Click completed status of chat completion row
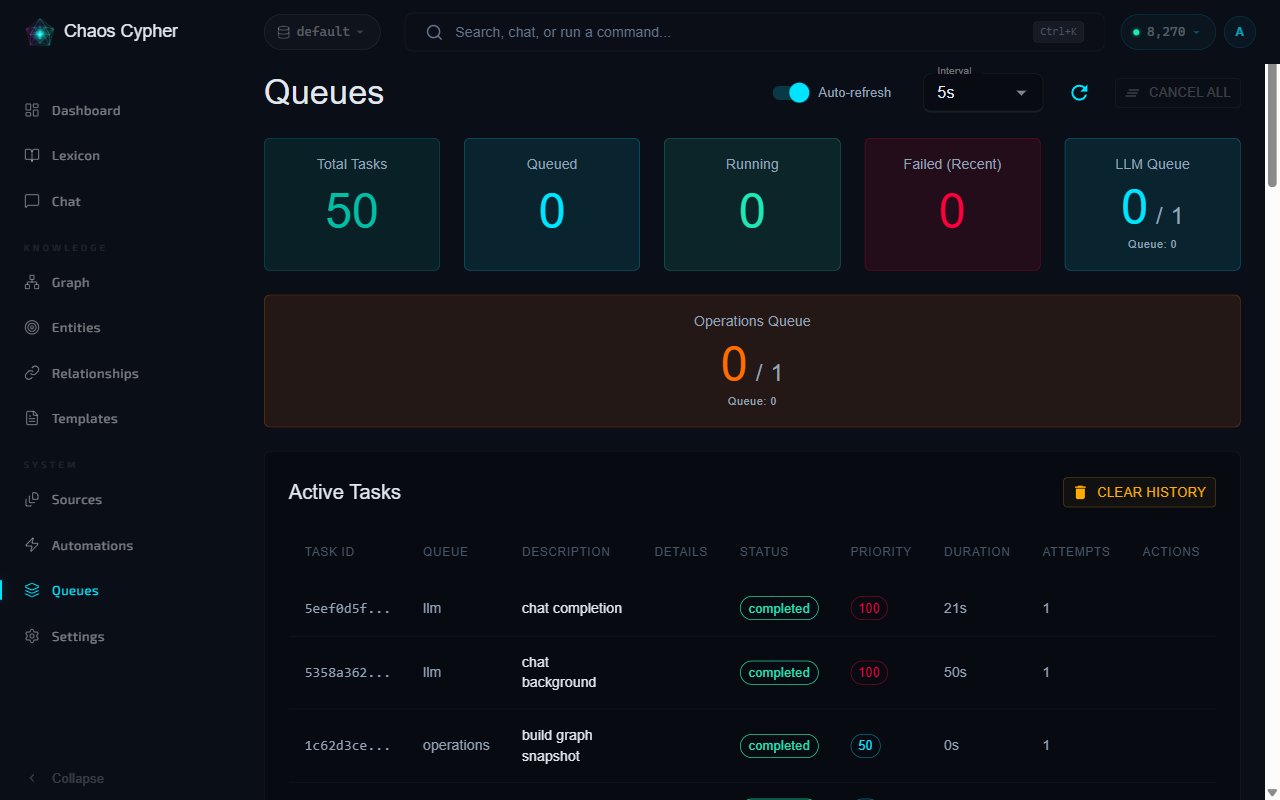 [x=779, y=608]
